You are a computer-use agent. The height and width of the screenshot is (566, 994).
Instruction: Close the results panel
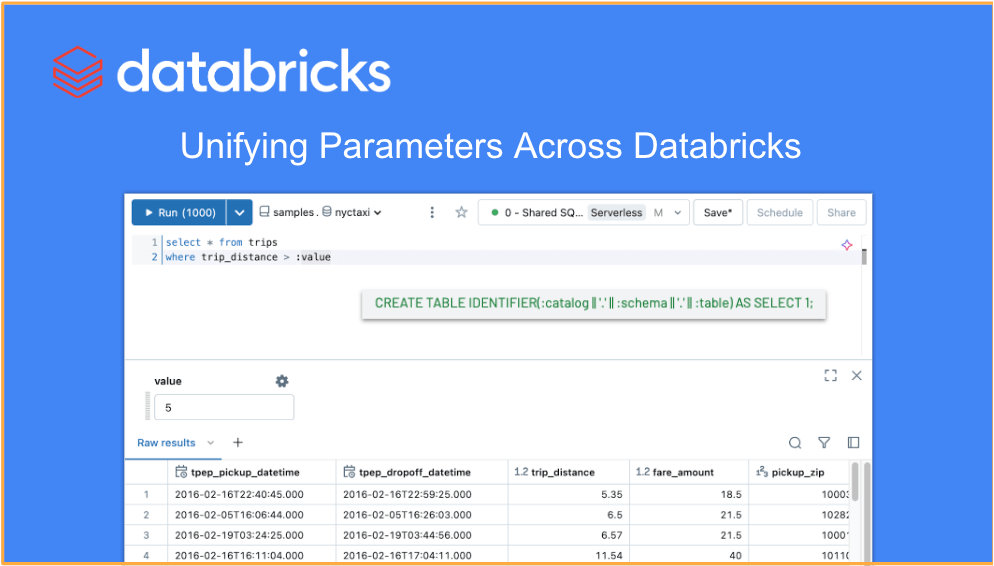click(856, 375)
